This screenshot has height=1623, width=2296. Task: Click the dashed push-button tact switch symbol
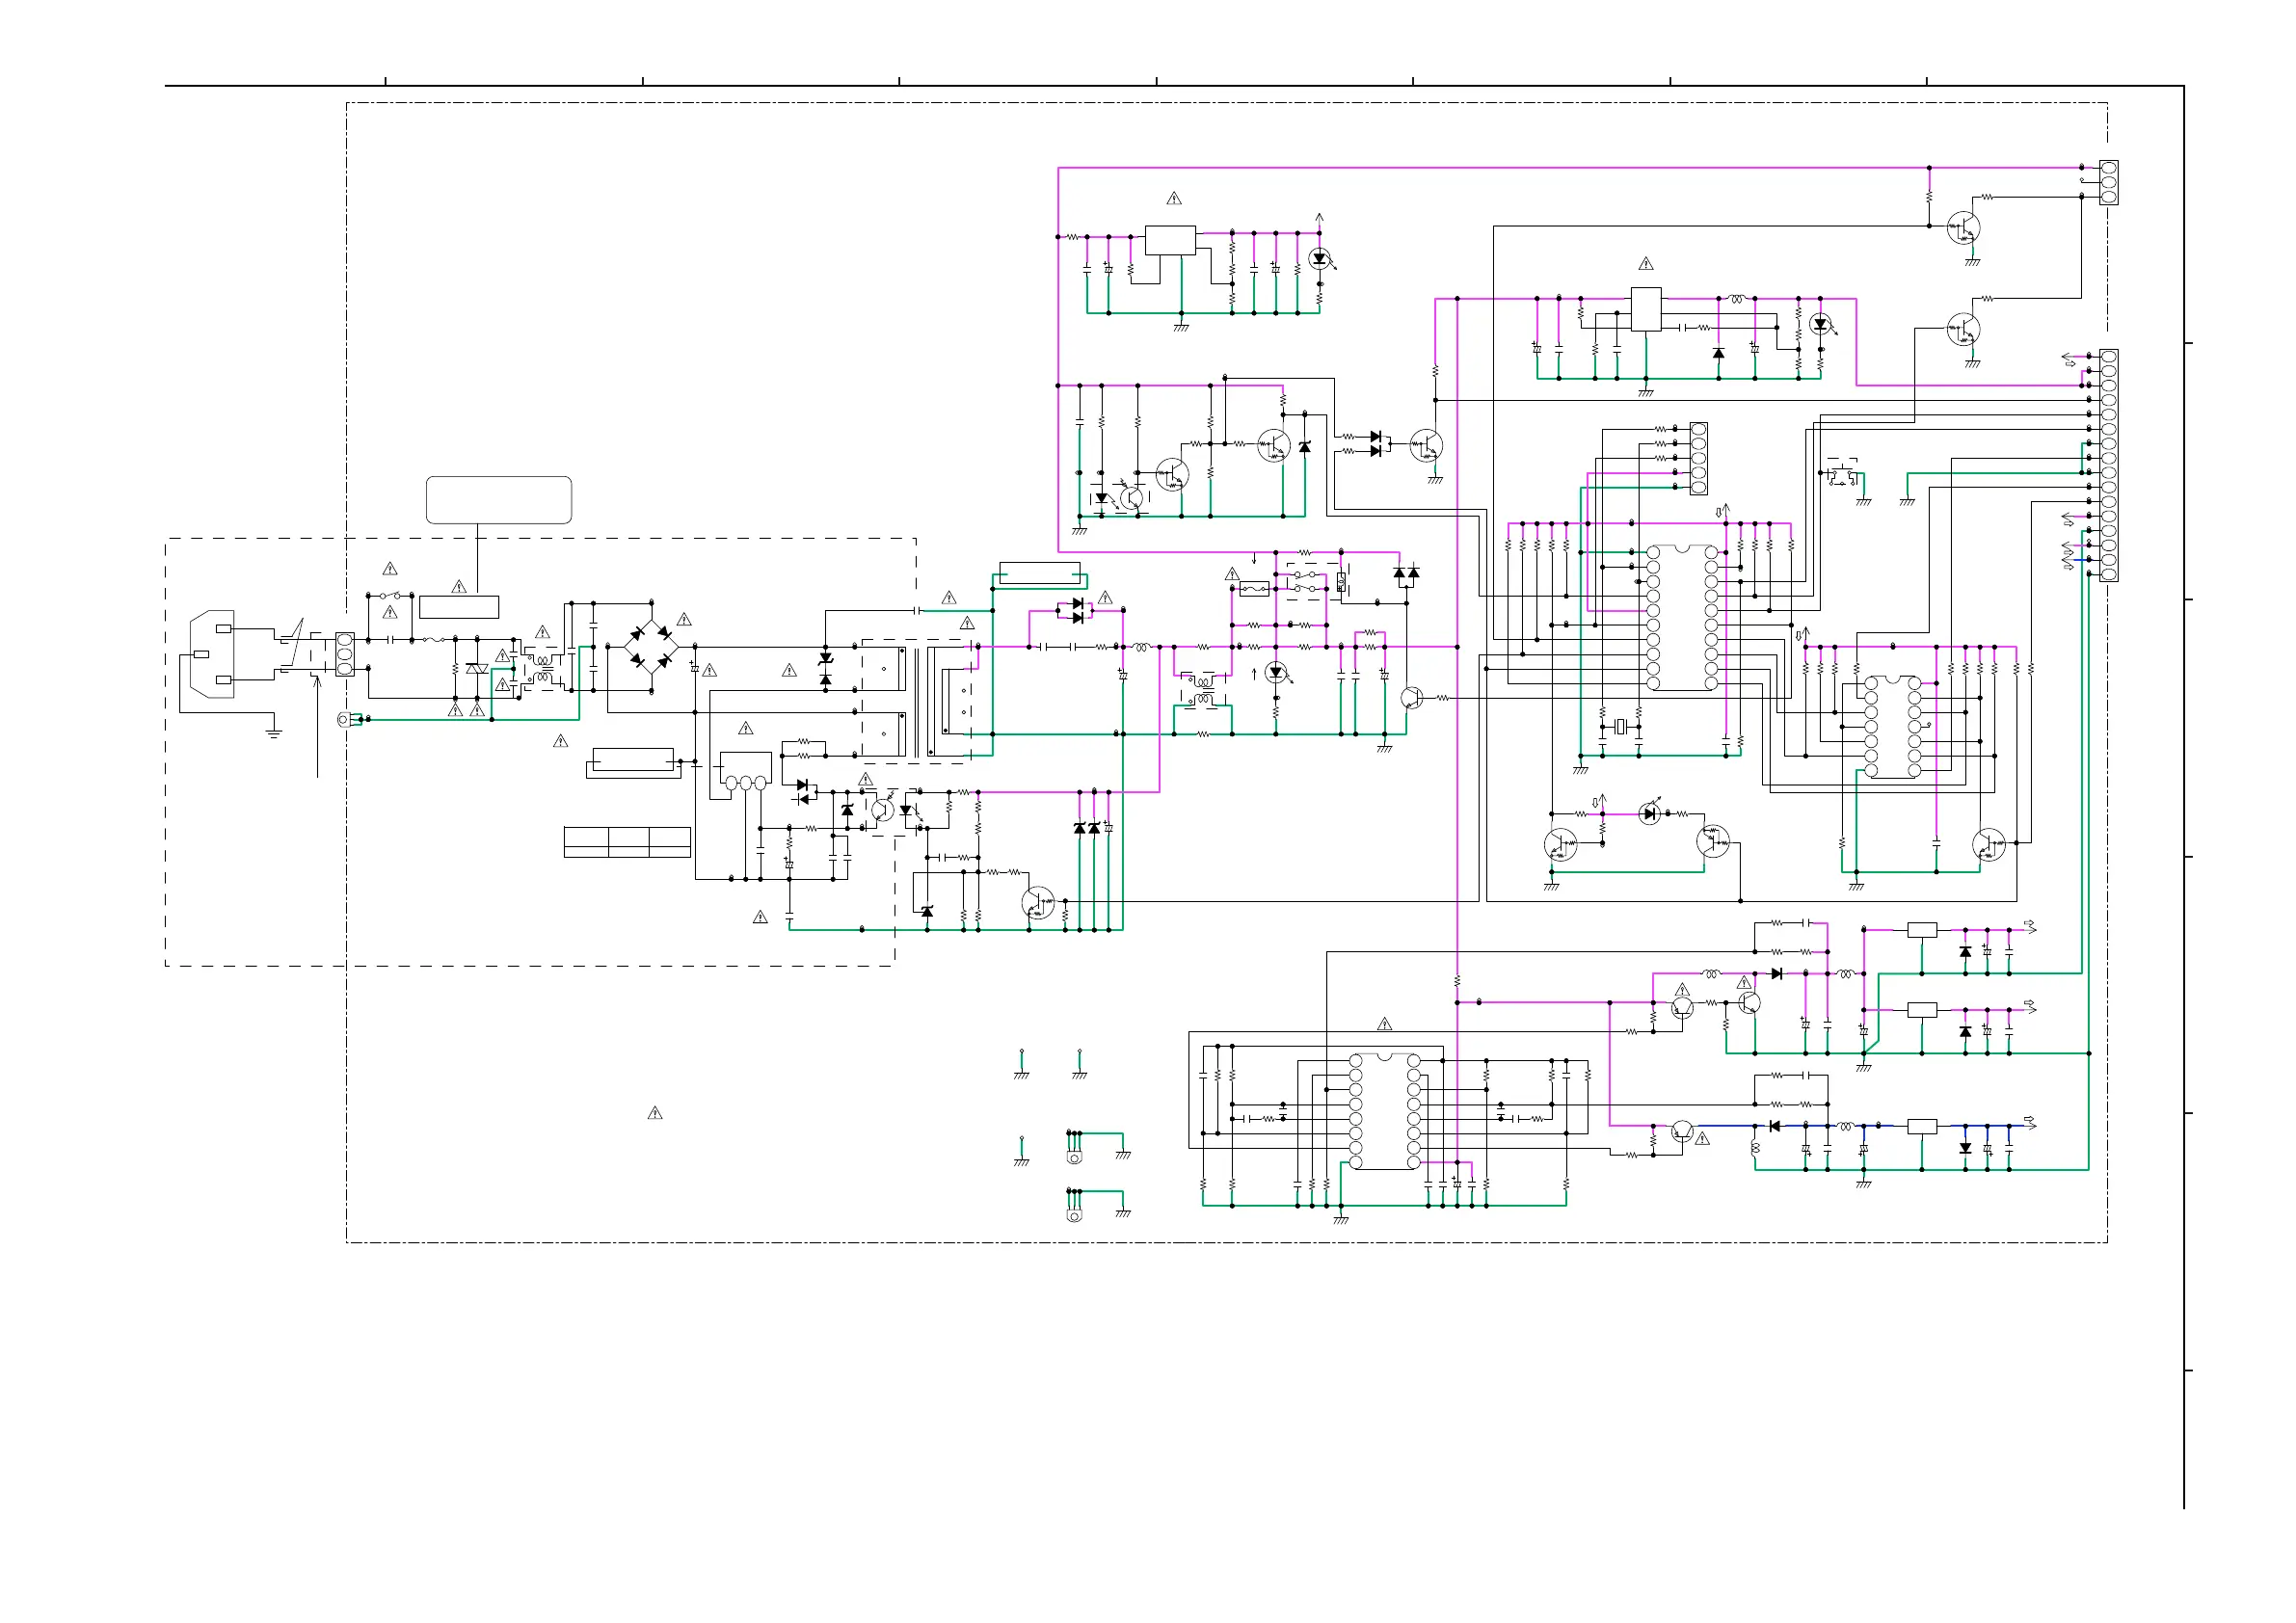(x=1841, y=473)
